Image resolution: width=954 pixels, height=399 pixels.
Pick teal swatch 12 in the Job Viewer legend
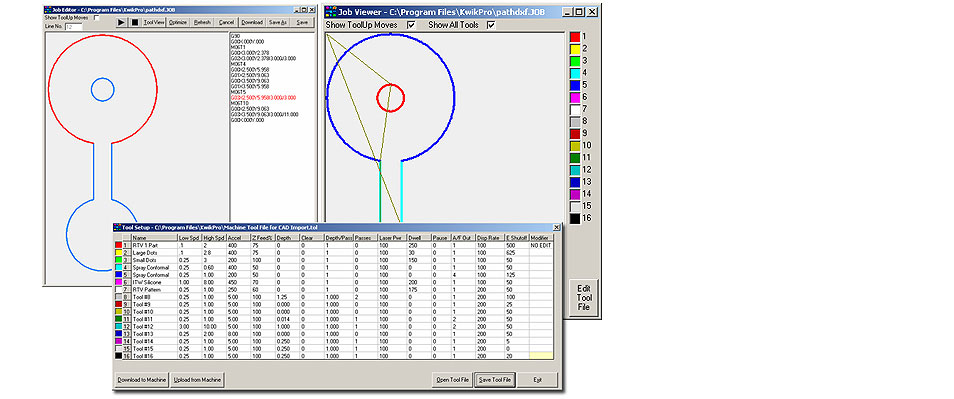(x=574, y=170)
